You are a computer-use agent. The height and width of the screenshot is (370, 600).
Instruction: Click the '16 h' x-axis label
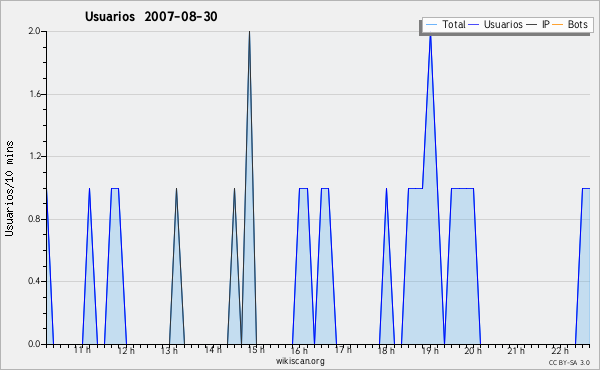299,350
